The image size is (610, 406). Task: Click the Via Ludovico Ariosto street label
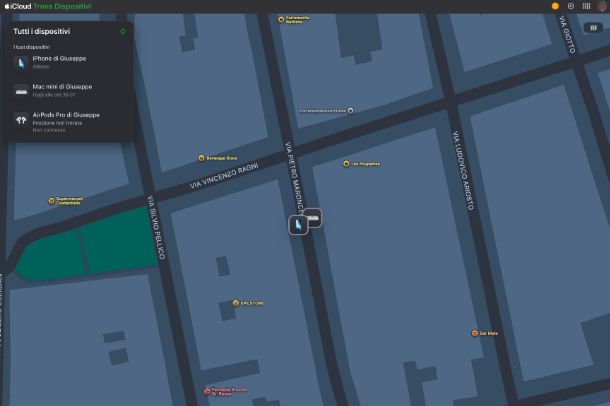click(463, 170)
